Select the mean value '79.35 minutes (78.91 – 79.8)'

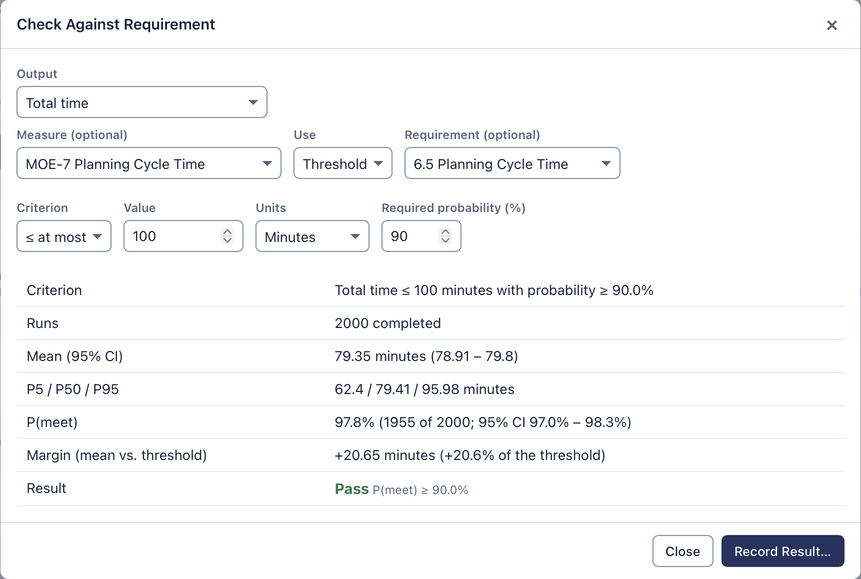pos(426,356)
